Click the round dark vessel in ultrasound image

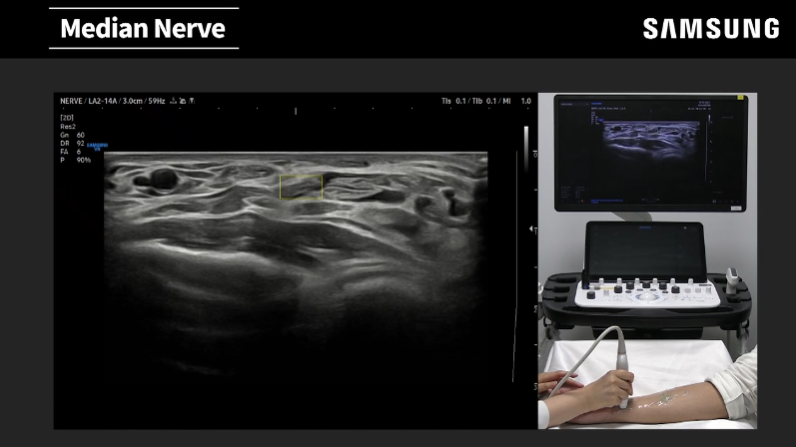pyautogui.click(x=163, y=179)
